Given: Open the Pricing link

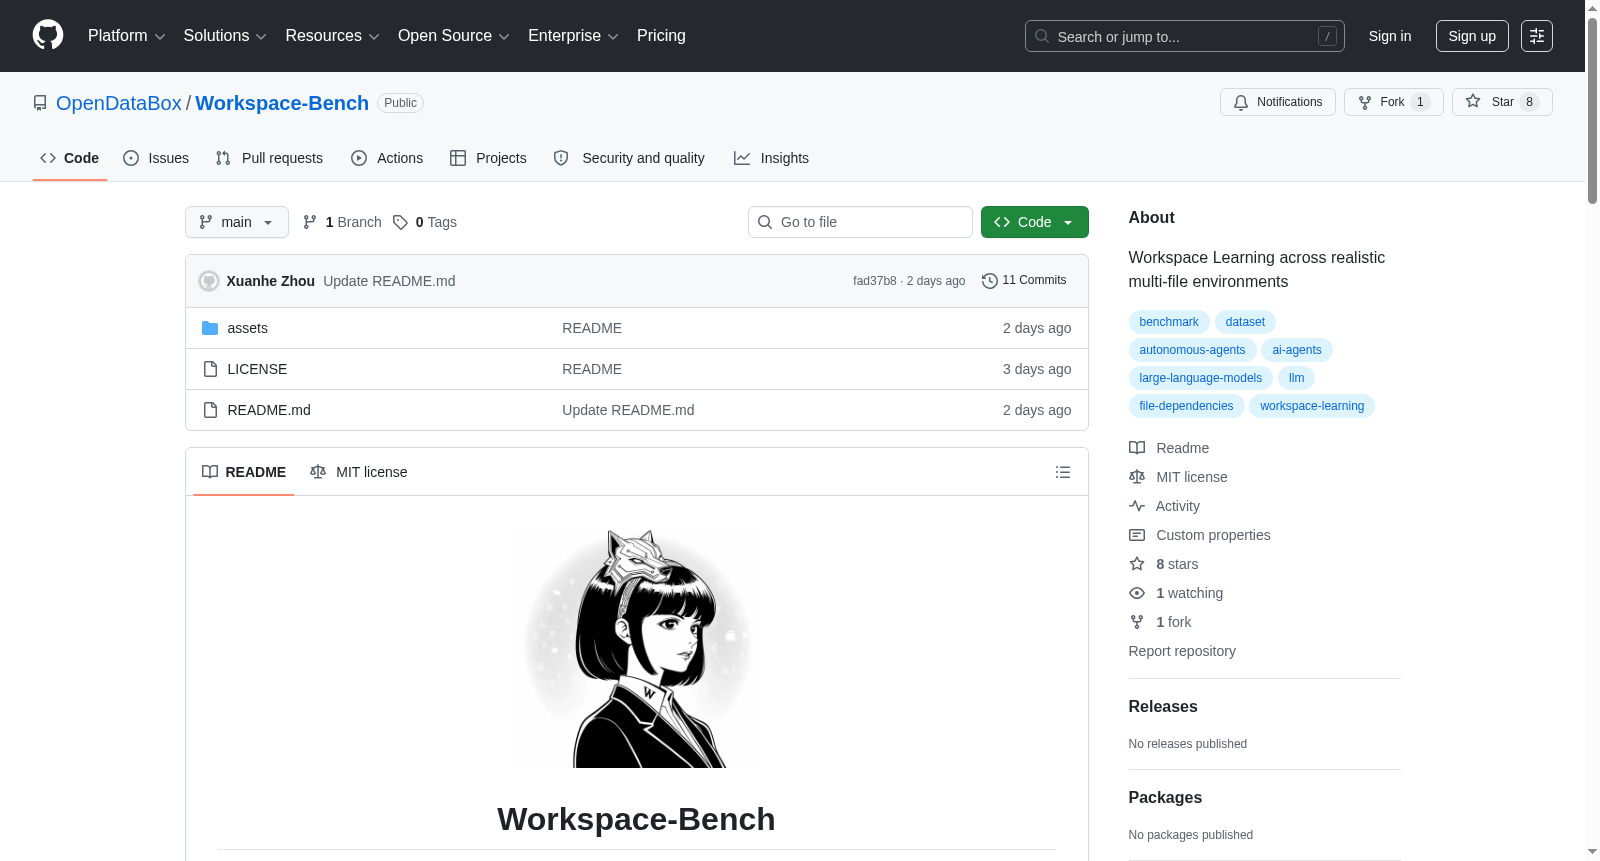Looking at the screenshot, I should point(661,36).
